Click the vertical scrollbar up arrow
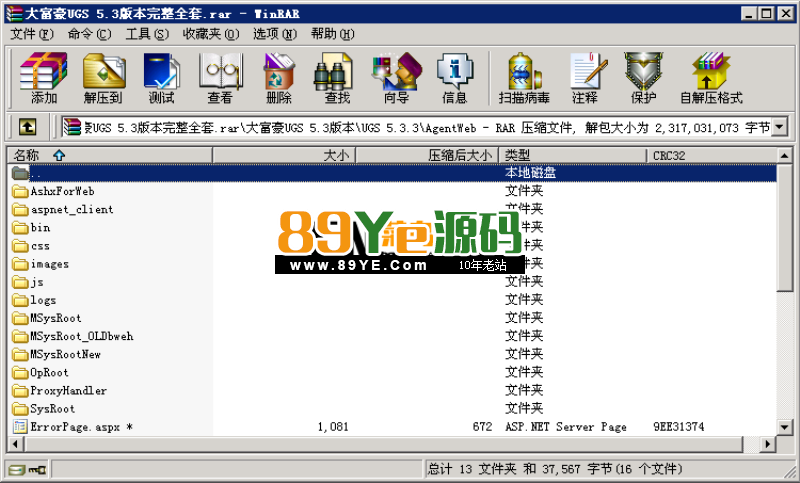 click(785, 155)
